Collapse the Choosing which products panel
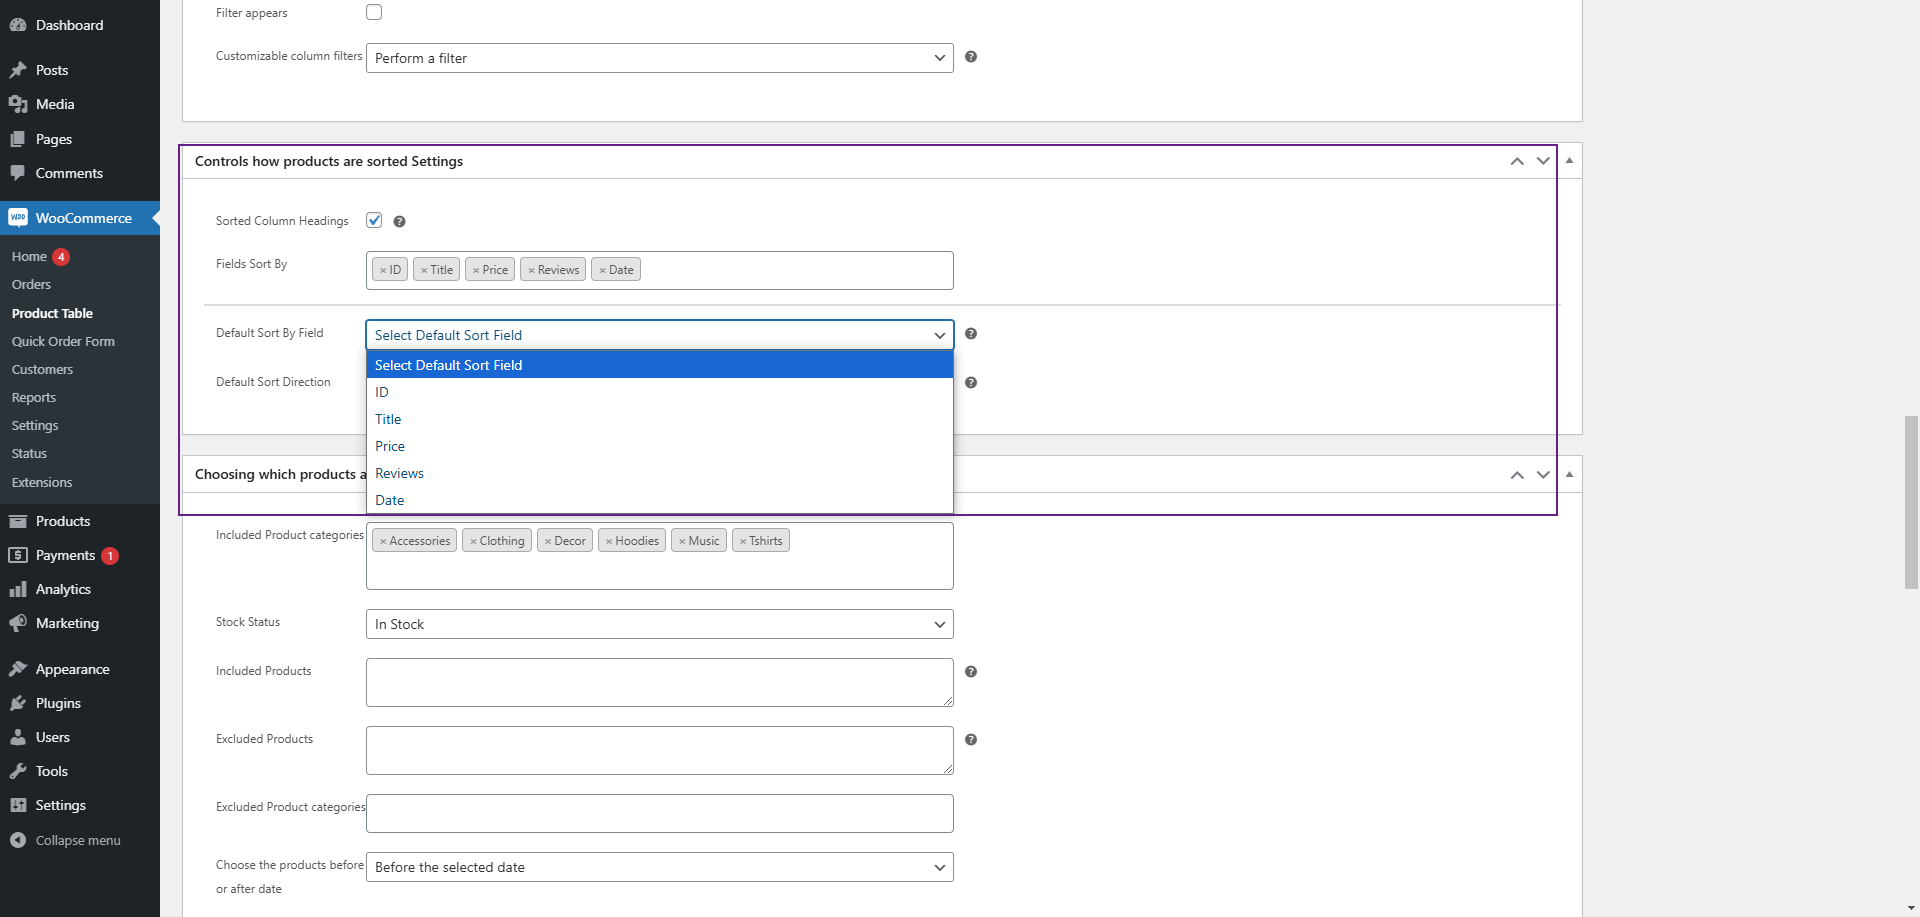Image resolution: width=1920 pixels, height=917 pixels. click(1569, 474)
